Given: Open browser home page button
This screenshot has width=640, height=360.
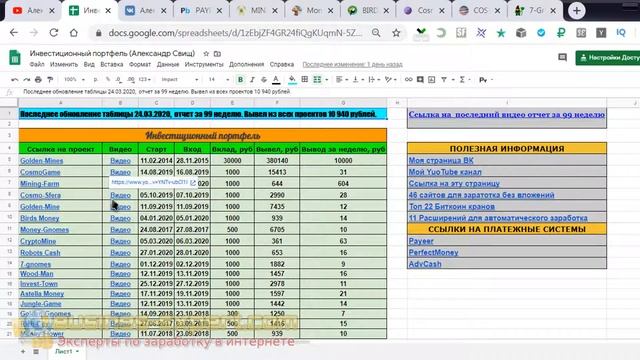Looking at the screenshot, I should point(73,33).
